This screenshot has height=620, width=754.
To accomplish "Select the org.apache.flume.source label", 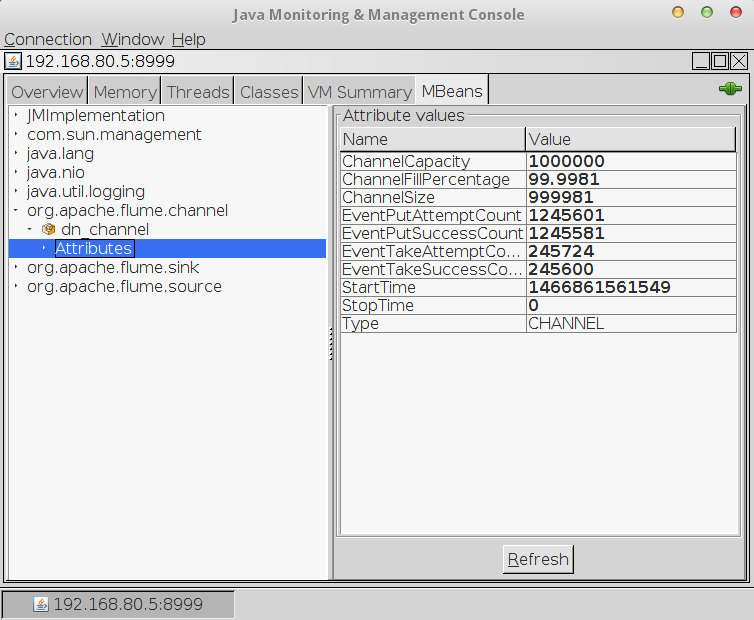I will [x=124, y=286].
